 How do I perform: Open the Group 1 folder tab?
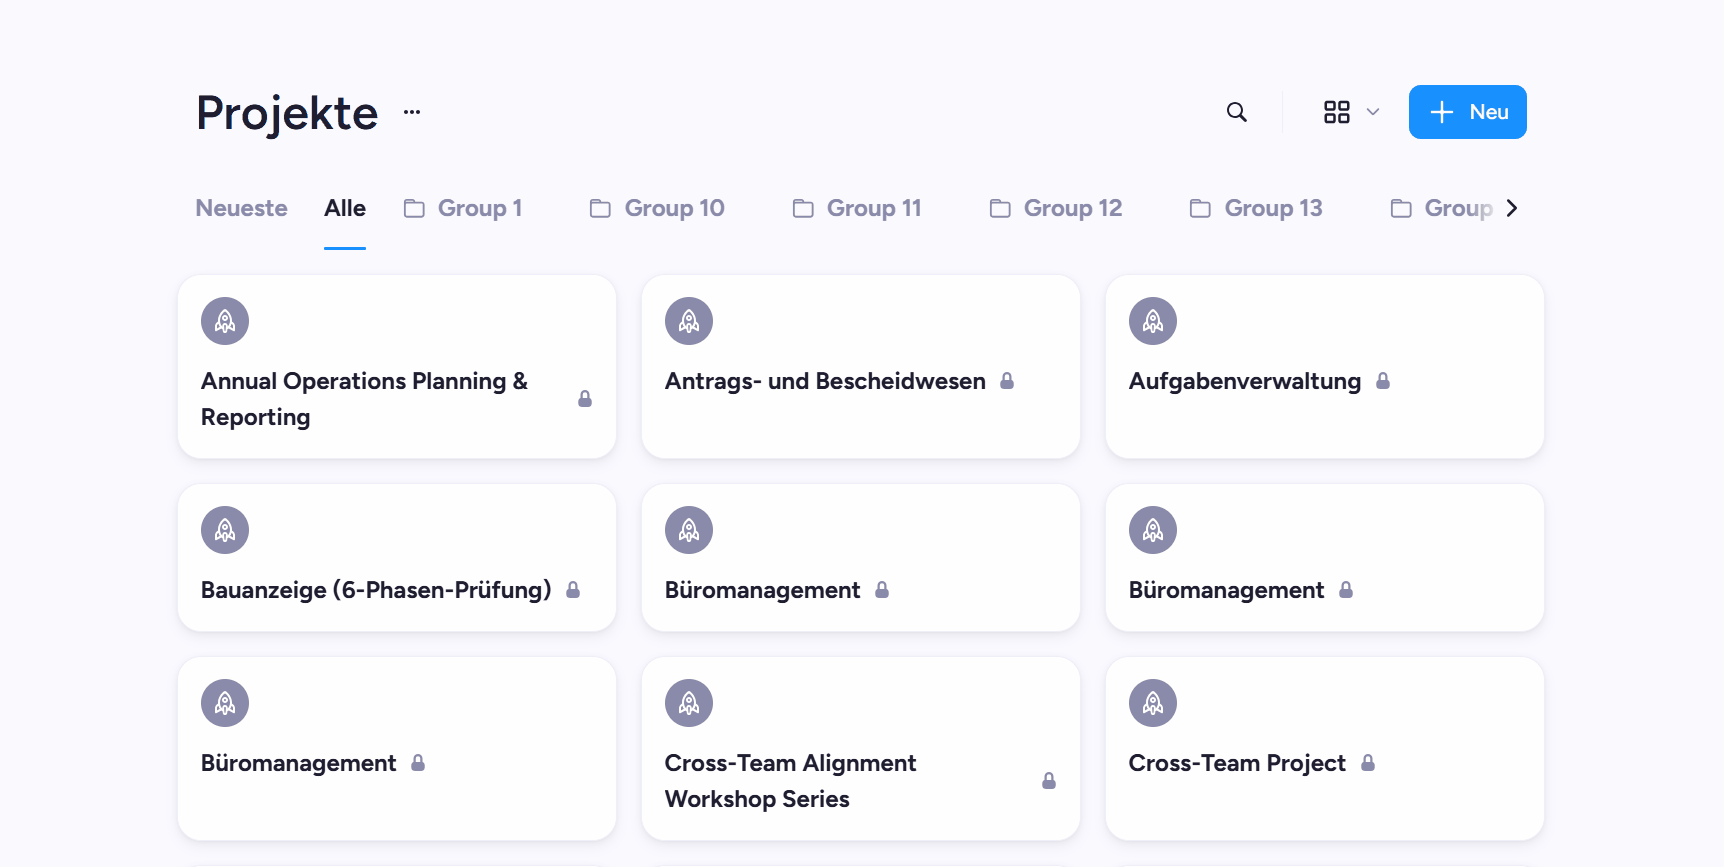tap(463, 208)
